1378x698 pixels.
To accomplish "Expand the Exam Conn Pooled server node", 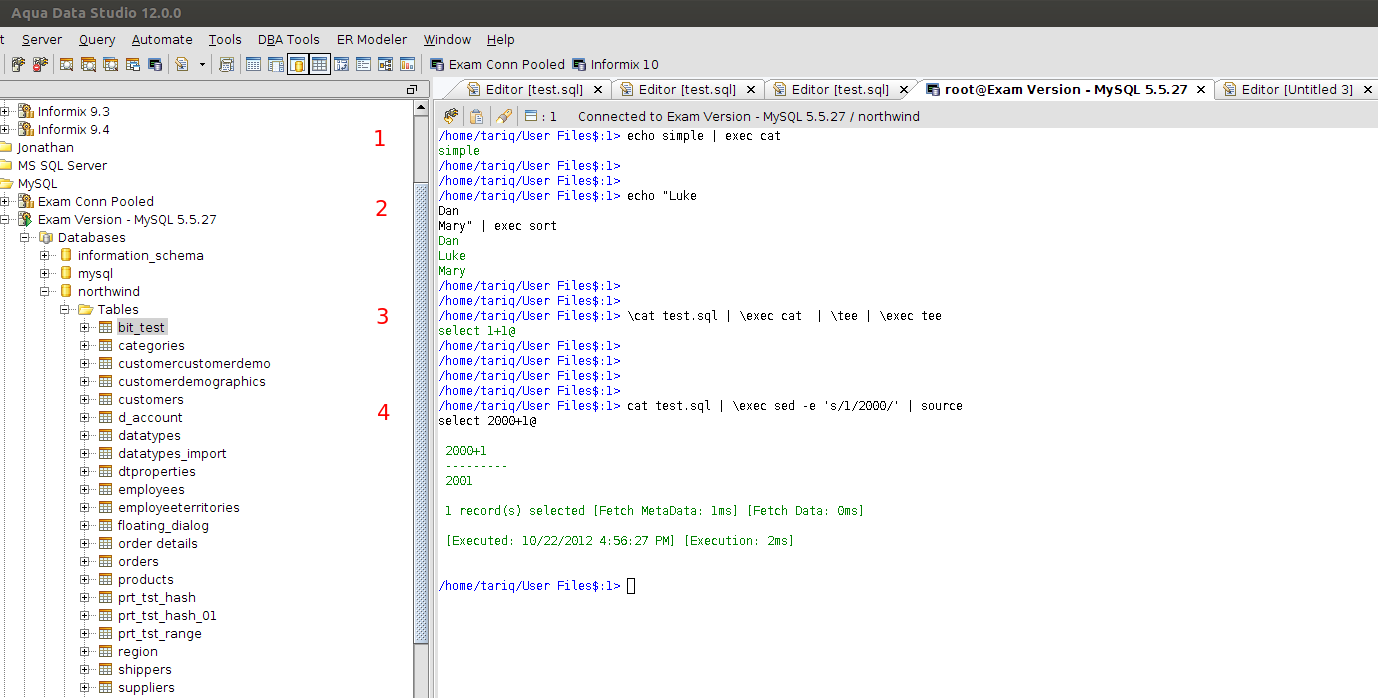I will coord(5,201).
